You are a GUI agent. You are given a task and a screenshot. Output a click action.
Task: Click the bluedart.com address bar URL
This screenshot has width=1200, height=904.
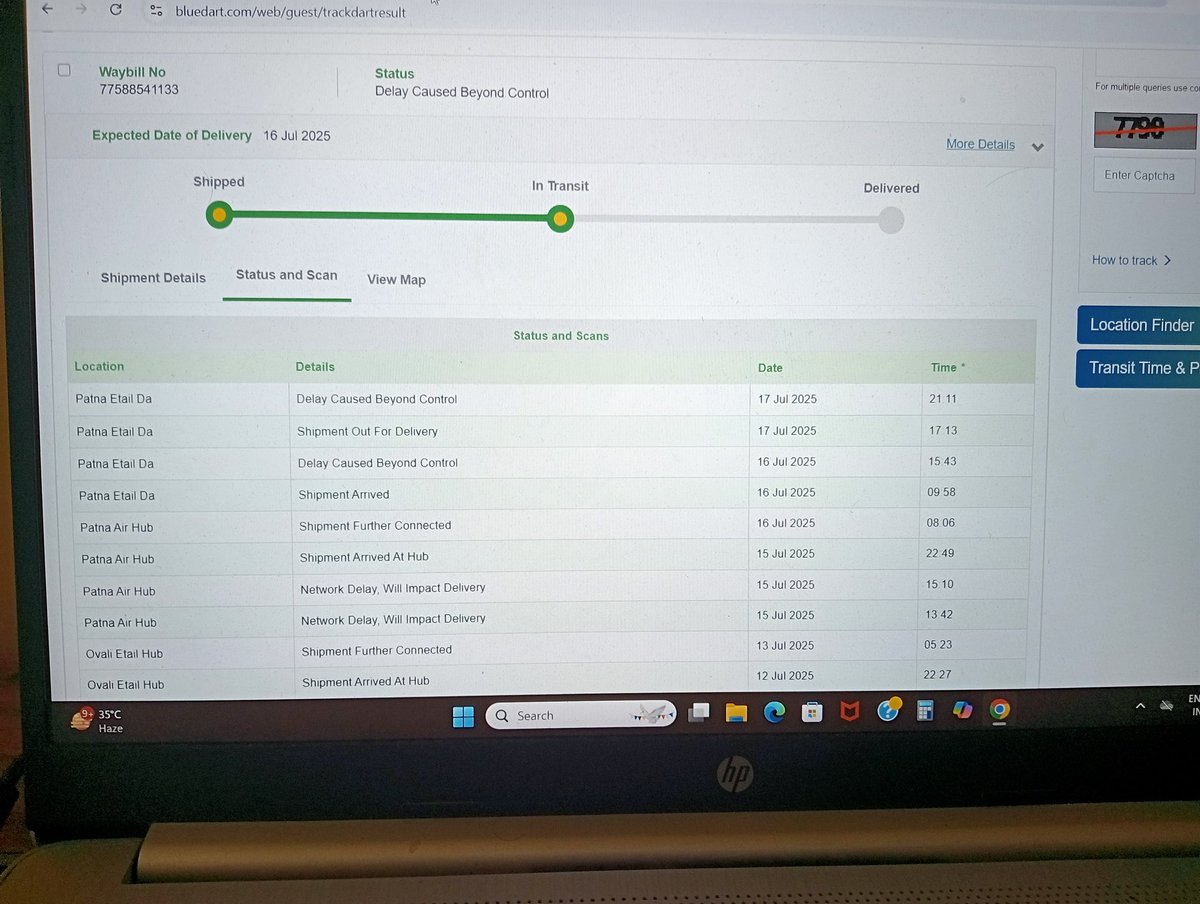(290, 11)
